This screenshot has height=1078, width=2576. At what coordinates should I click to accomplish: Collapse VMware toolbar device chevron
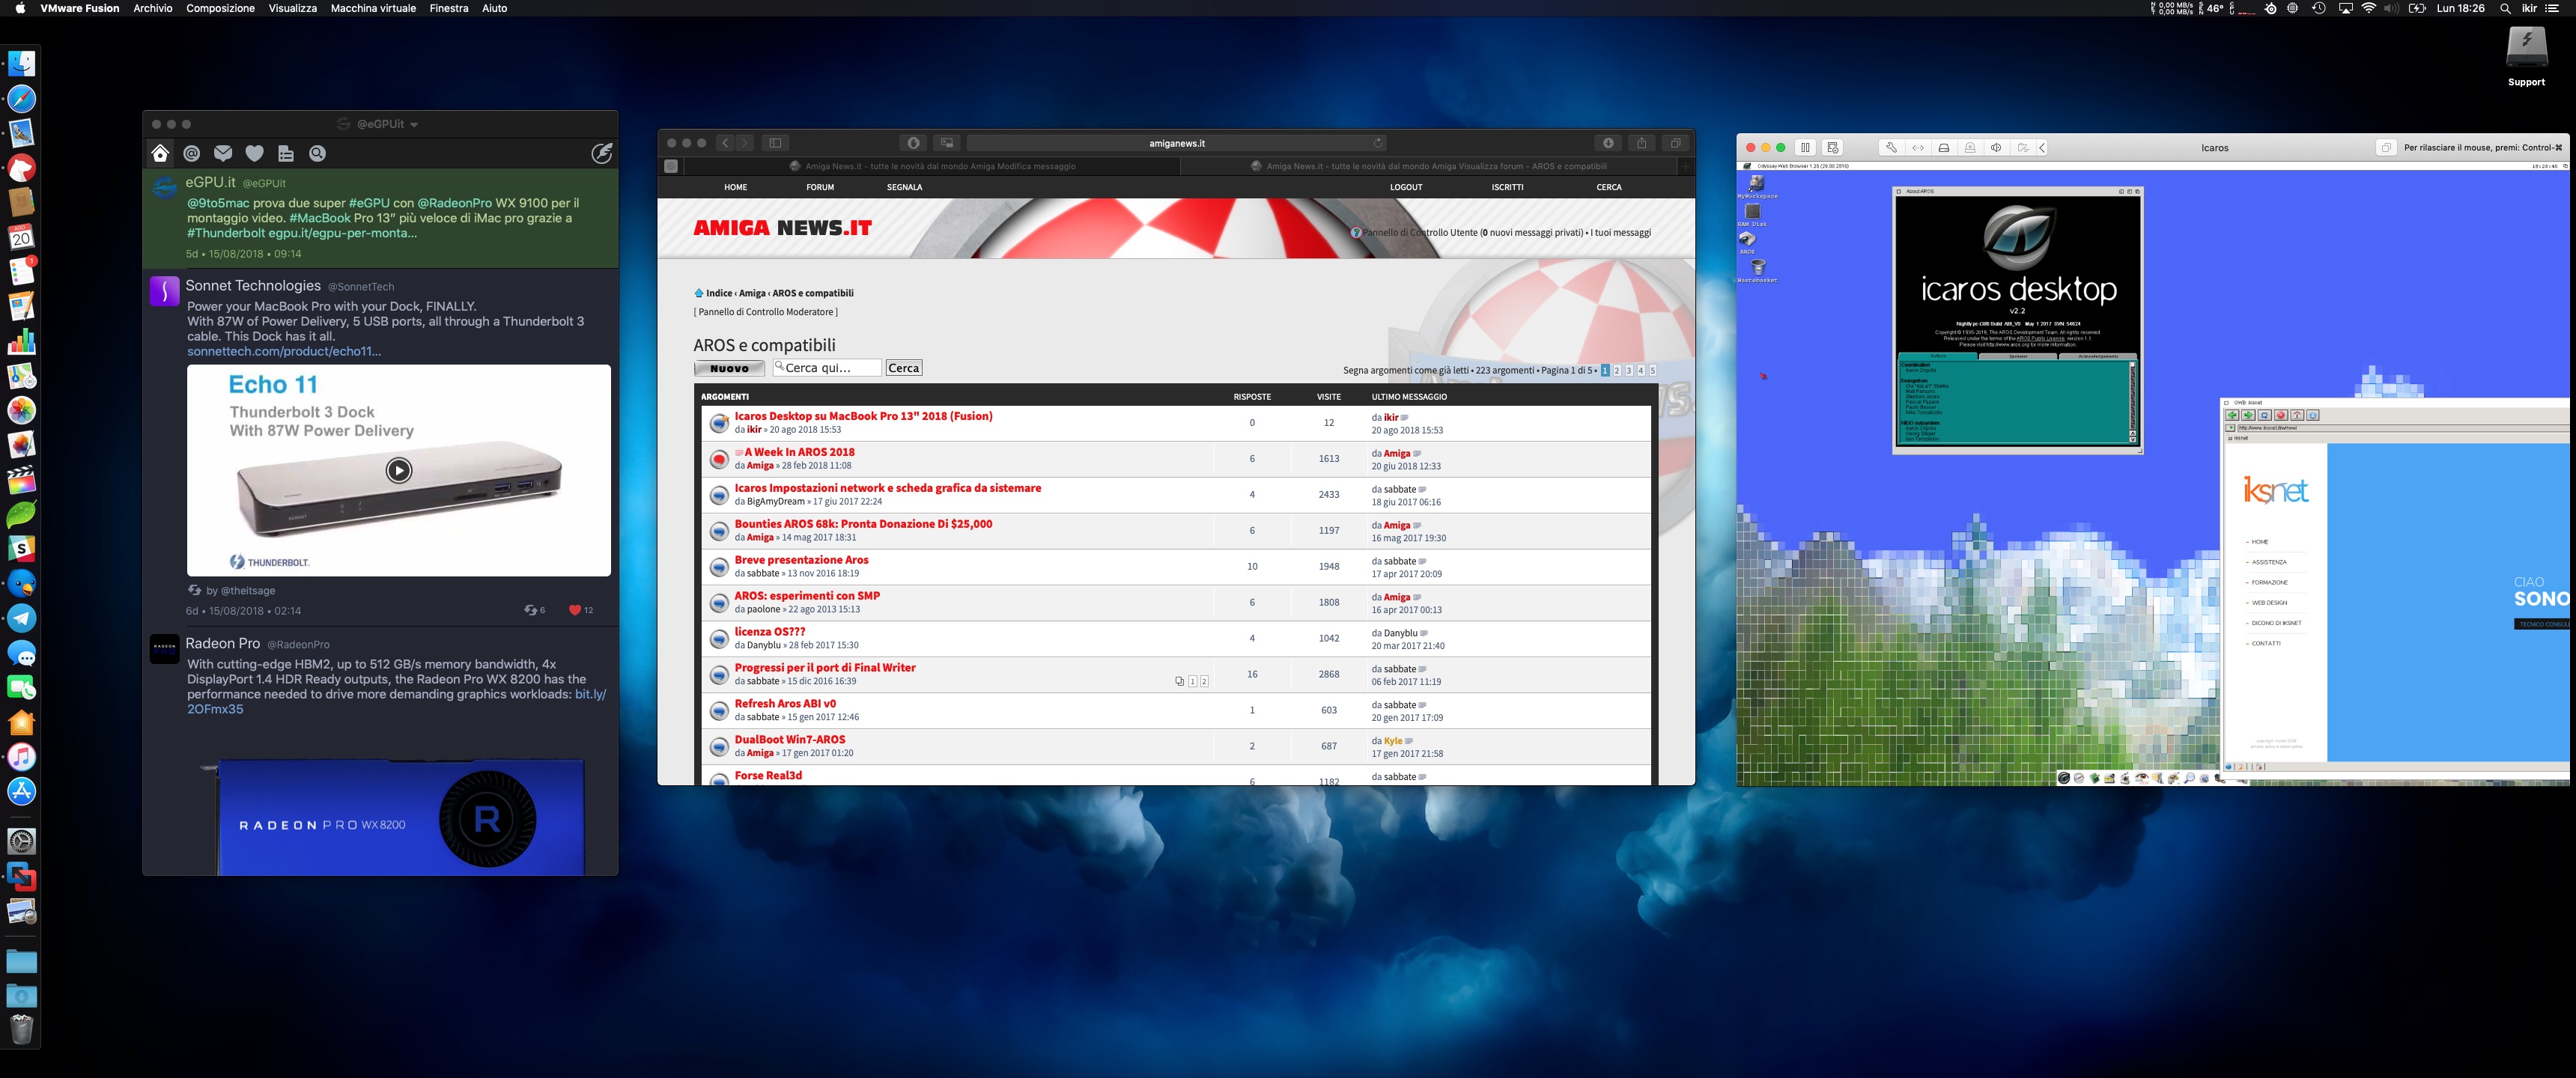click(2042, 148)
